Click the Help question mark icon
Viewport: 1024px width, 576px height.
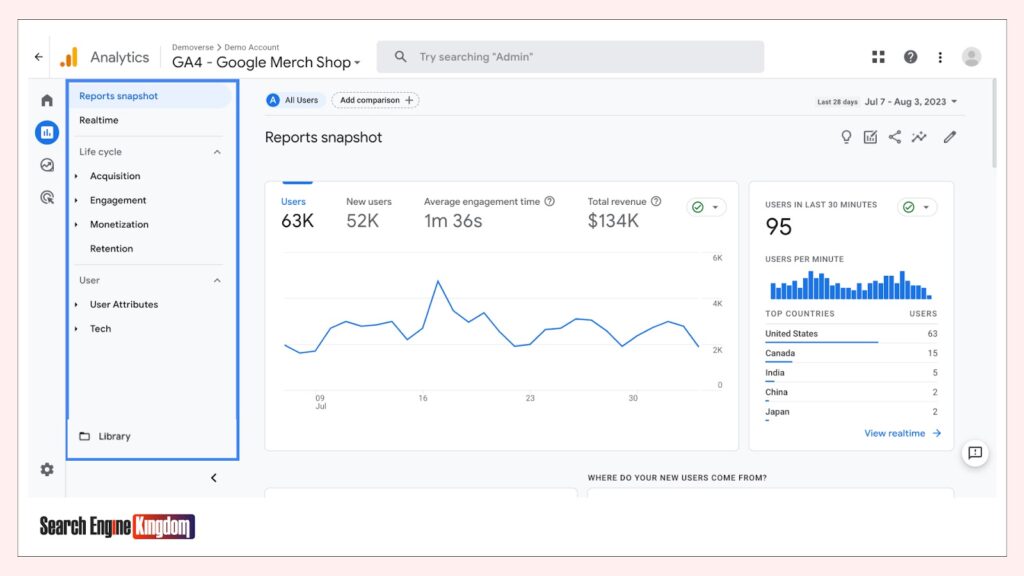click(910, 57)
